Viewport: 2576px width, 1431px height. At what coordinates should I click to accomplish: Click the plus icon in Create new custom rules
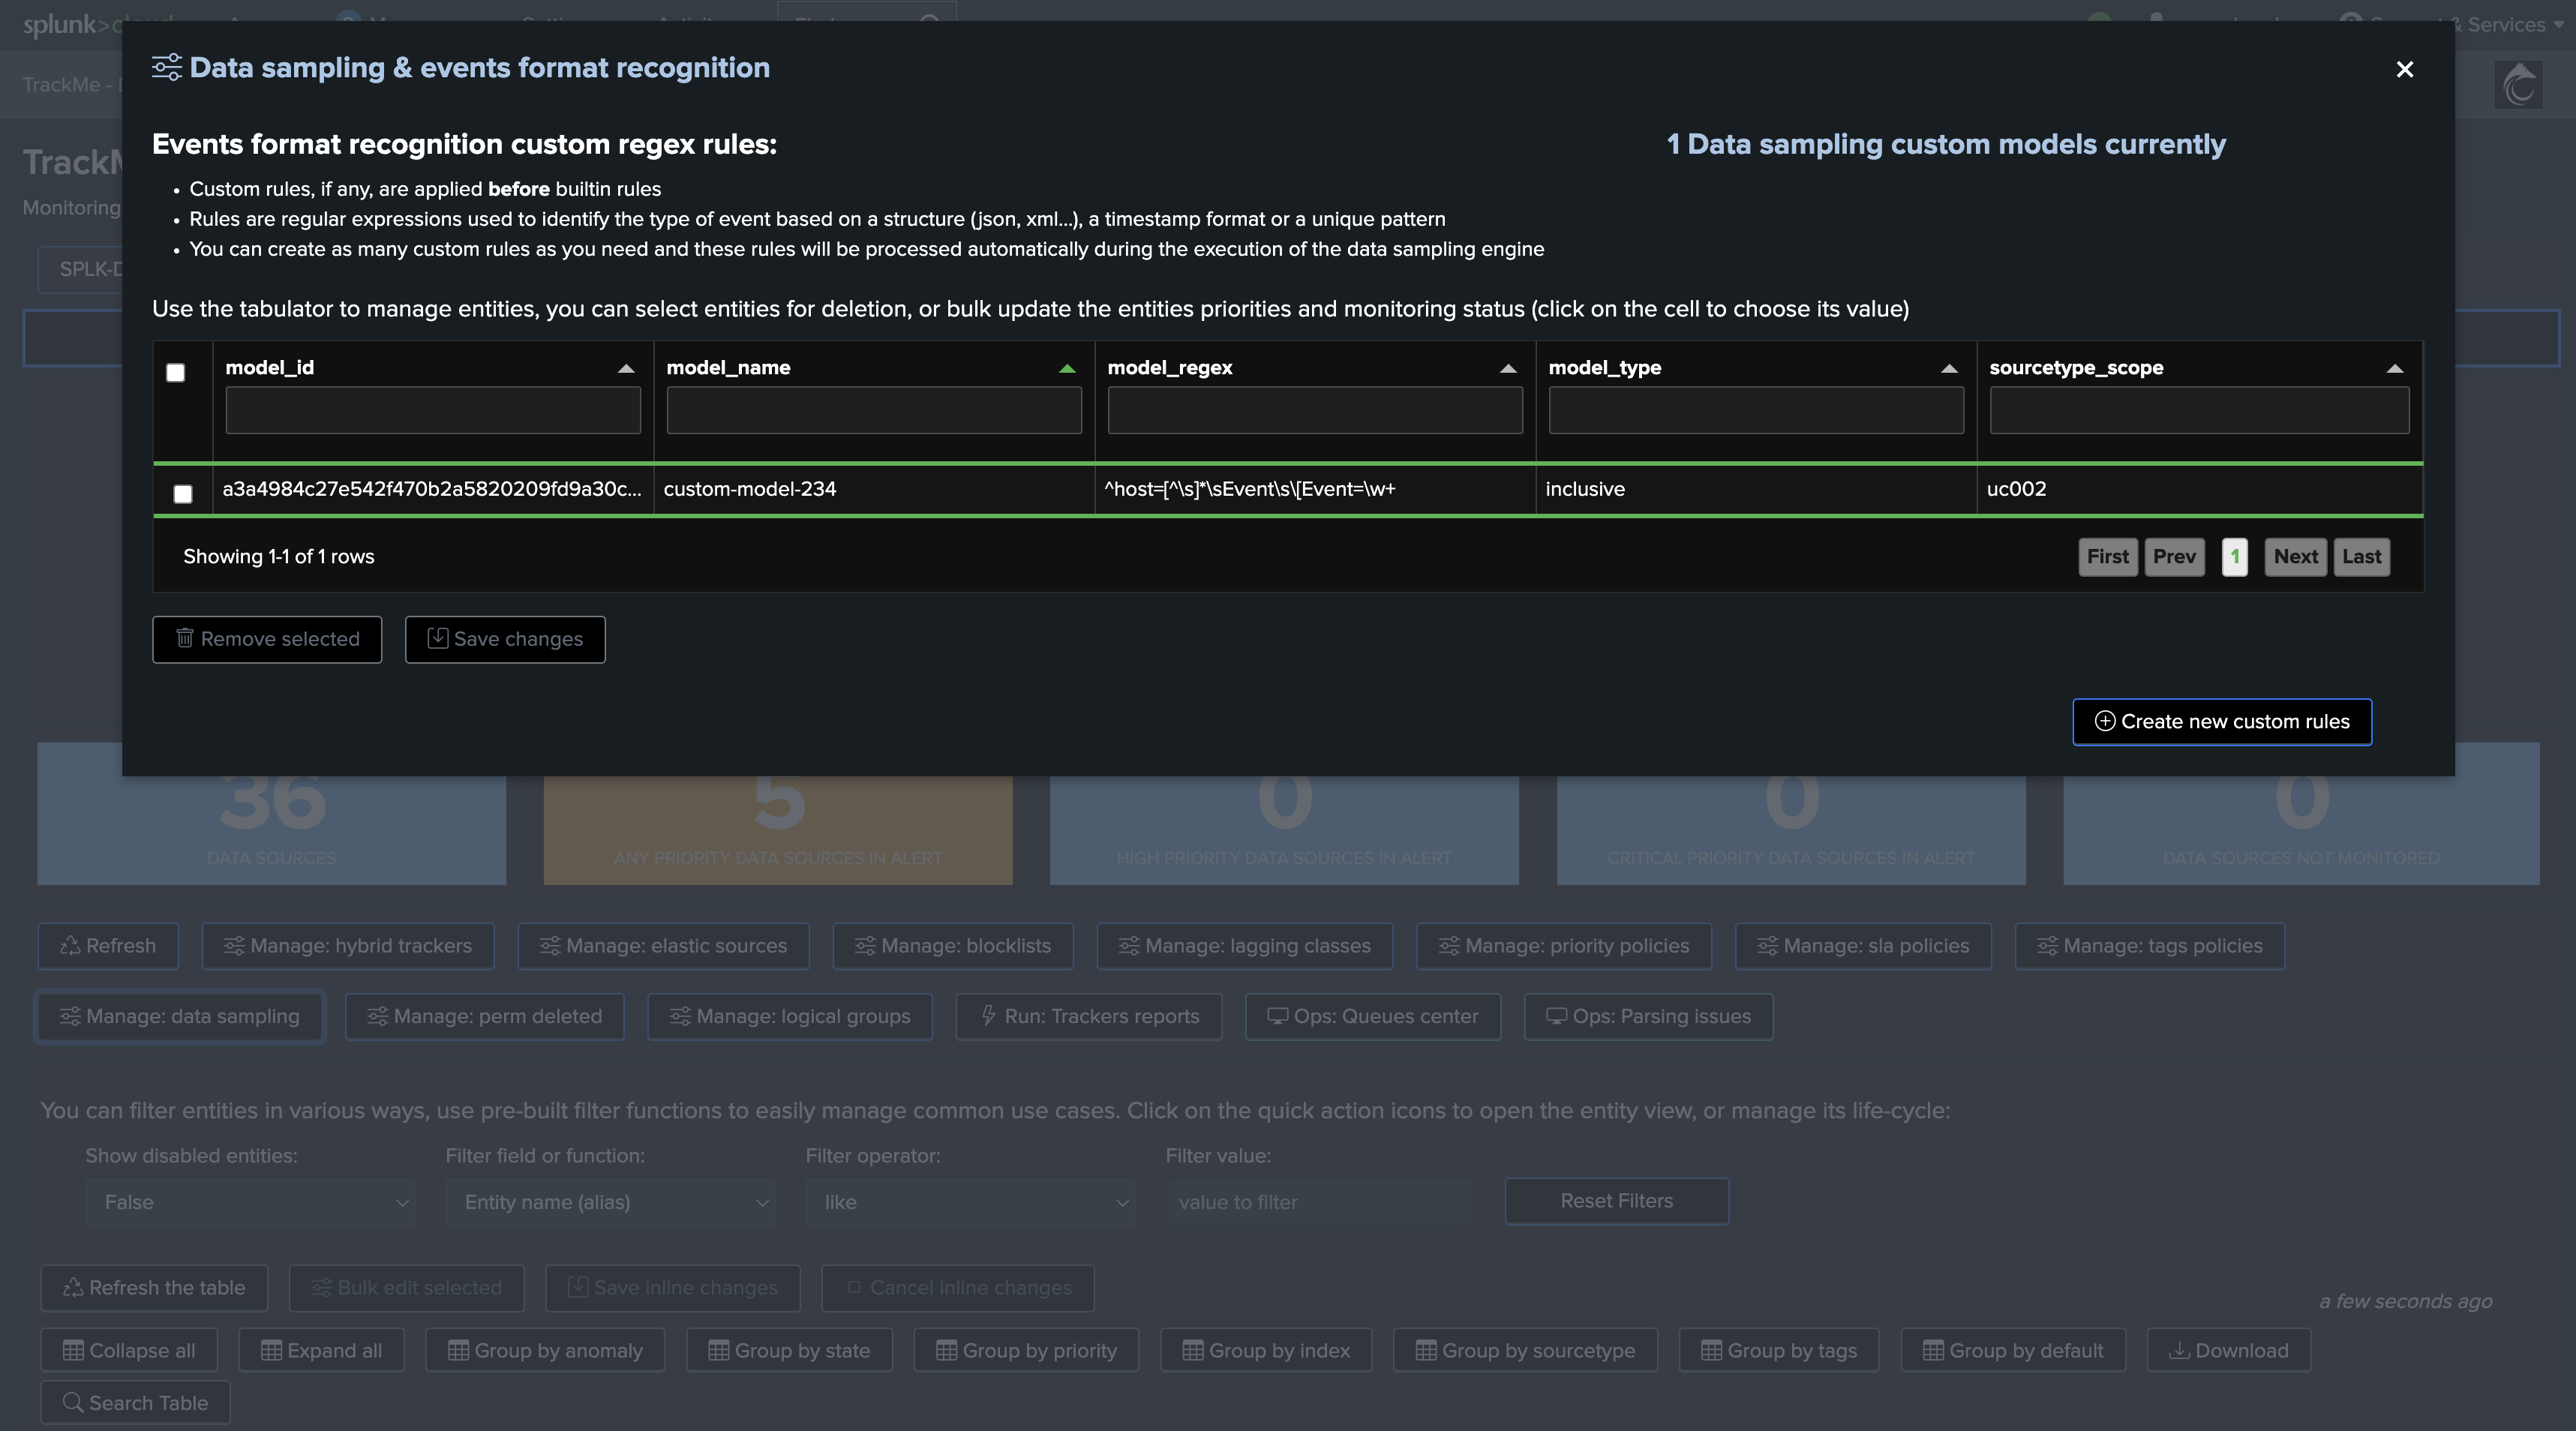(x=2104, y=721)
